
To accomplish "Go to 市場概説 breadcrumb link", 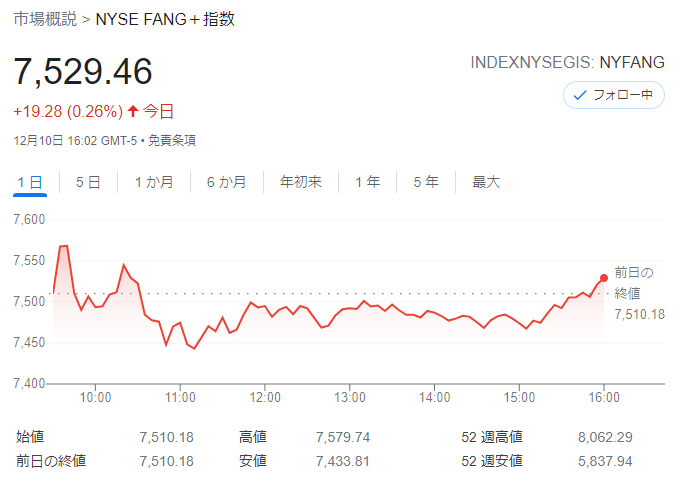I will tap(45, 19).
